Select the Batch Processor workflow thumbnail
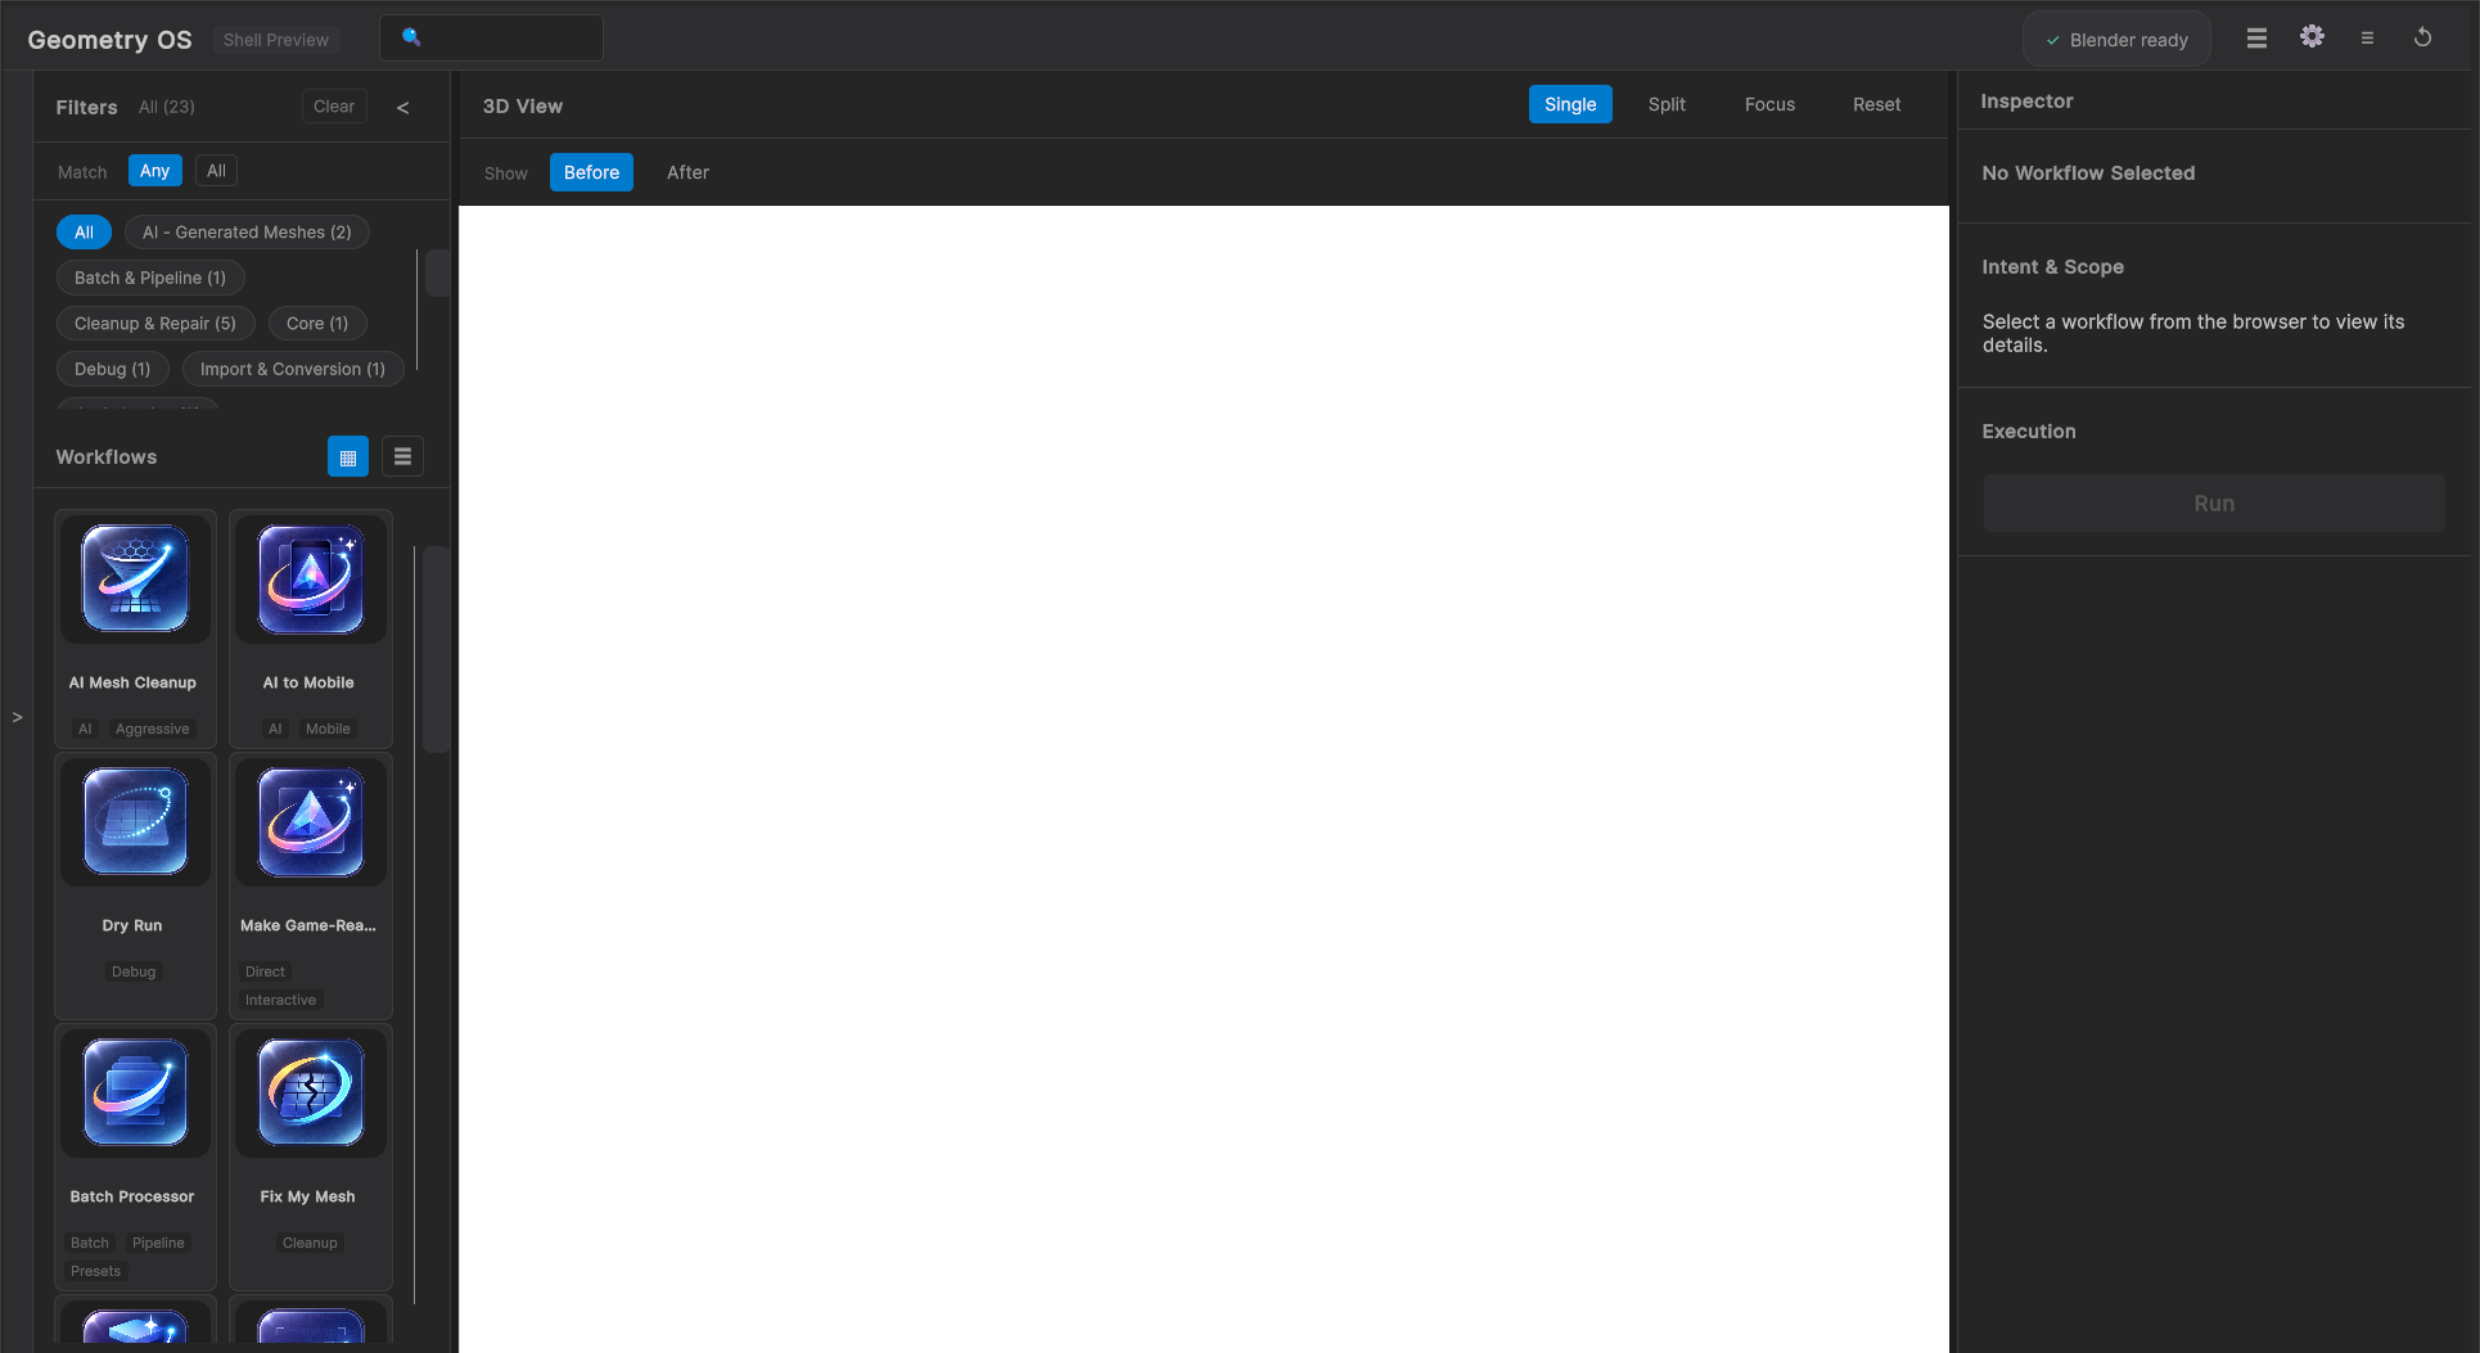Viewport: 2480px width, 1353px height. [x=133, y=1093]
